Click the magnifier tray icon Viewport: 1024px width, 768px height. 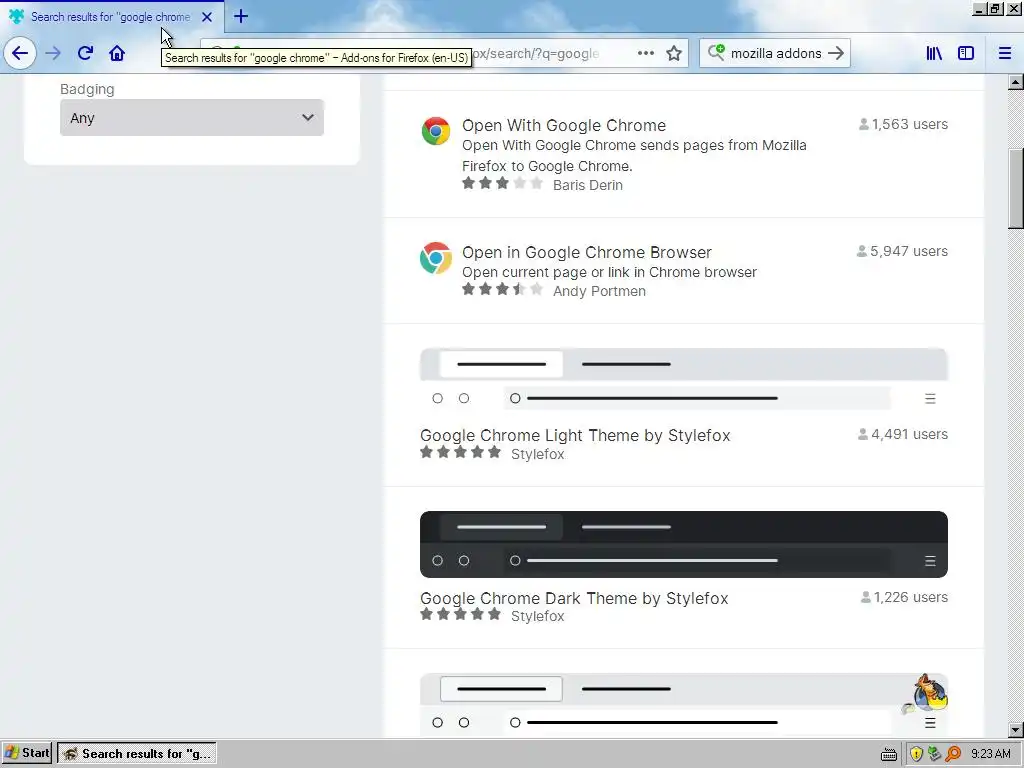pos(953,754)
